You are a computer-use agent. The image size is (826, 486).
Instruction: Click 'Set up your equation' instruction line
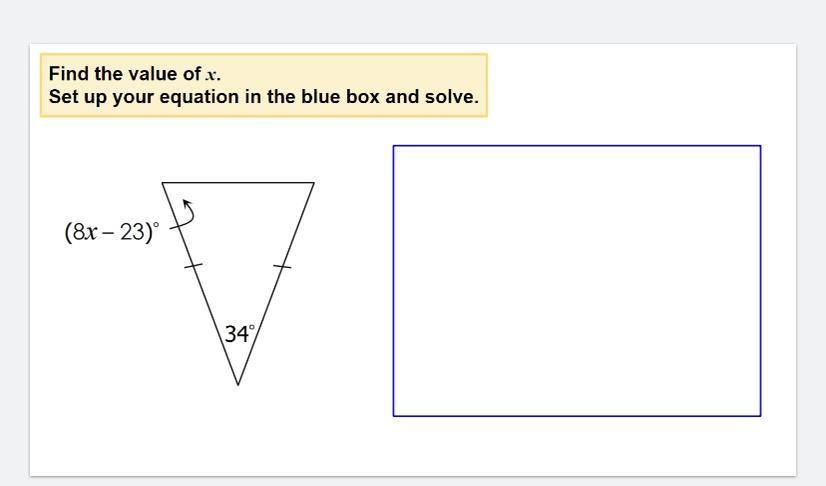coord(263,98)
